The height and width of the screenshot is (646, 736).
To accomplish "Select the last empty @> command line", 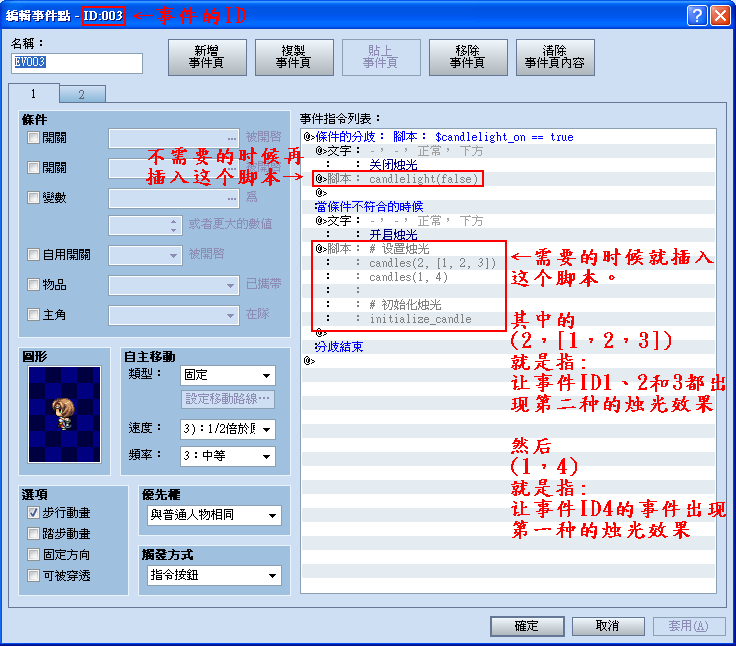I will click(x=508, y=361).
